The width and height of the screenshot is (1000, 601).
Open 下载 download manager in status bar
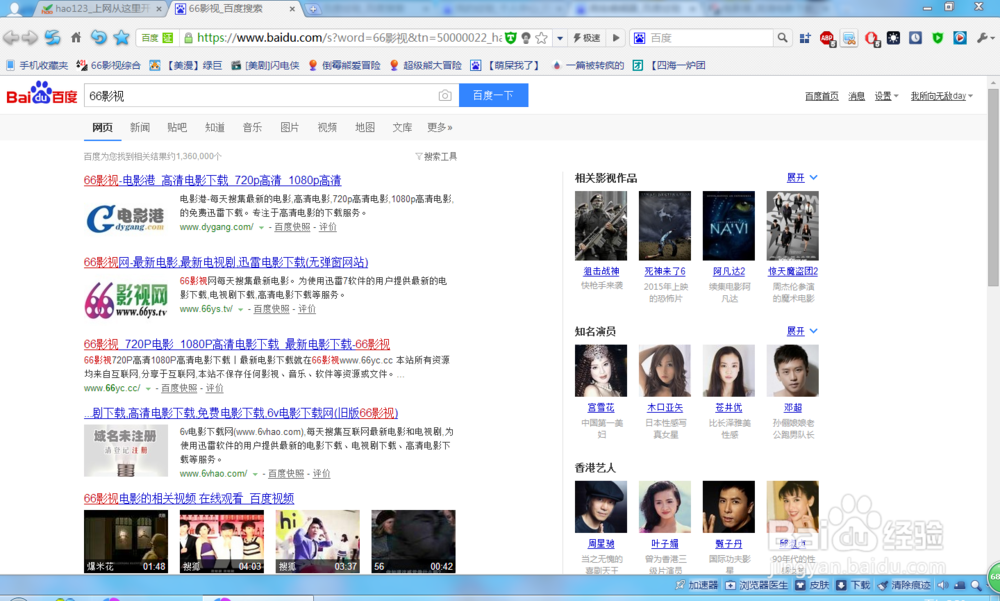(x=853, y=585)
